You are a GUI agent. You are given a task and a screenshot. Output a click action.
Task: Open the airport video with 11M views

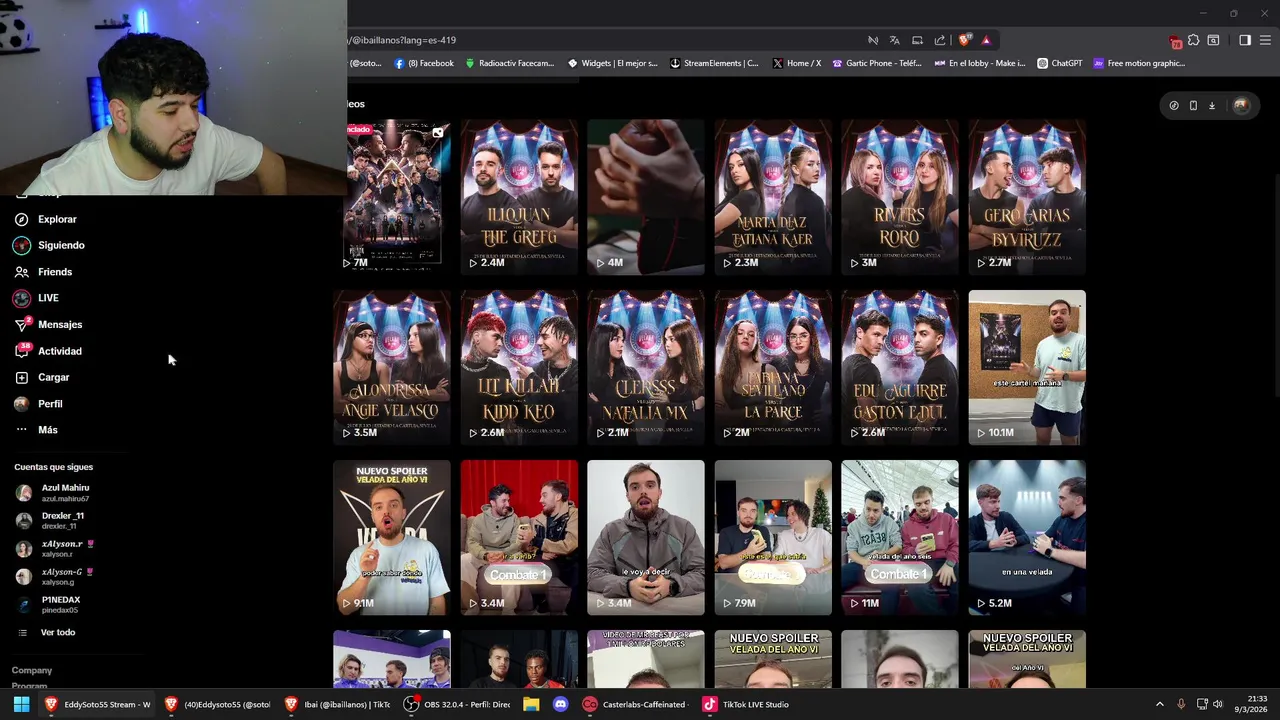900,537
